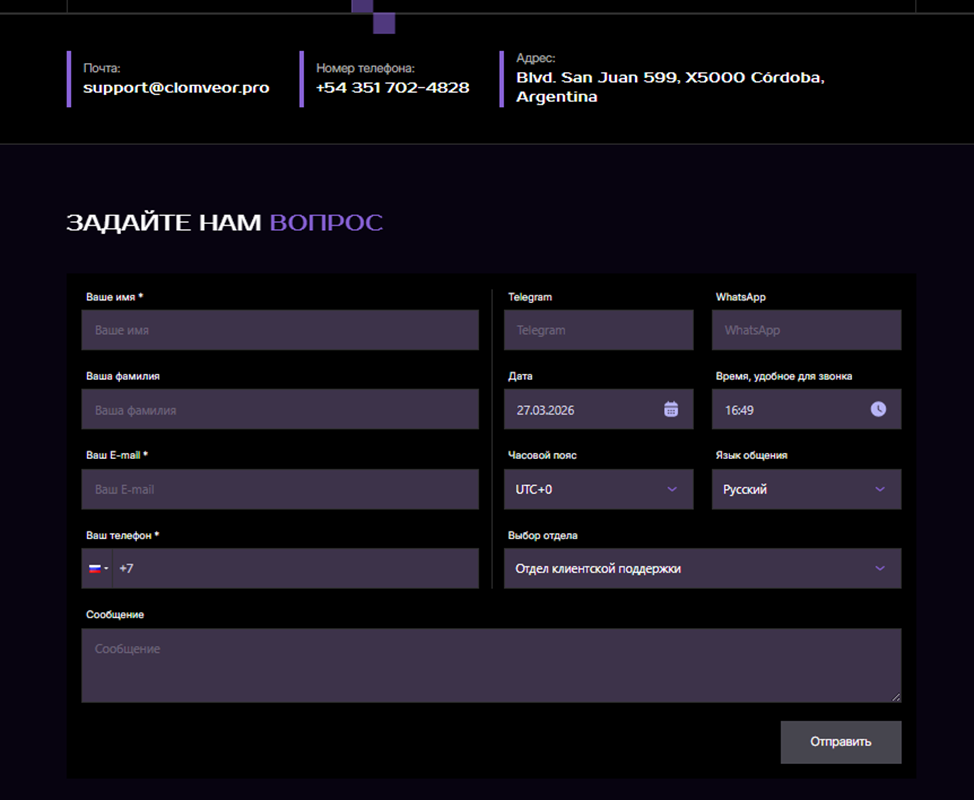Click the clock icon in time field
Screen dimensions: 974x800
click(878, 409)
